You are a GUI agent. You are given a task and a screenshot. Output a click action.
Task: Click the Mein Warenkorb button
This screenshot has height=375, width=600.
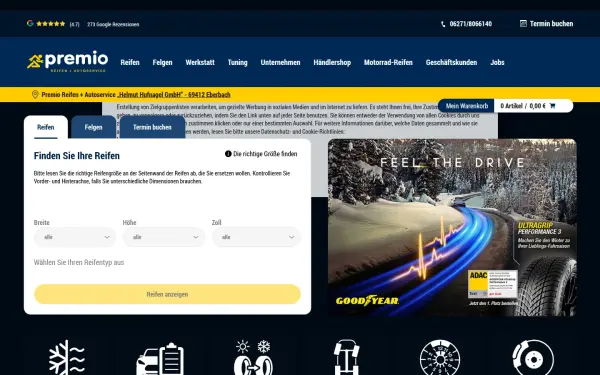466,106
